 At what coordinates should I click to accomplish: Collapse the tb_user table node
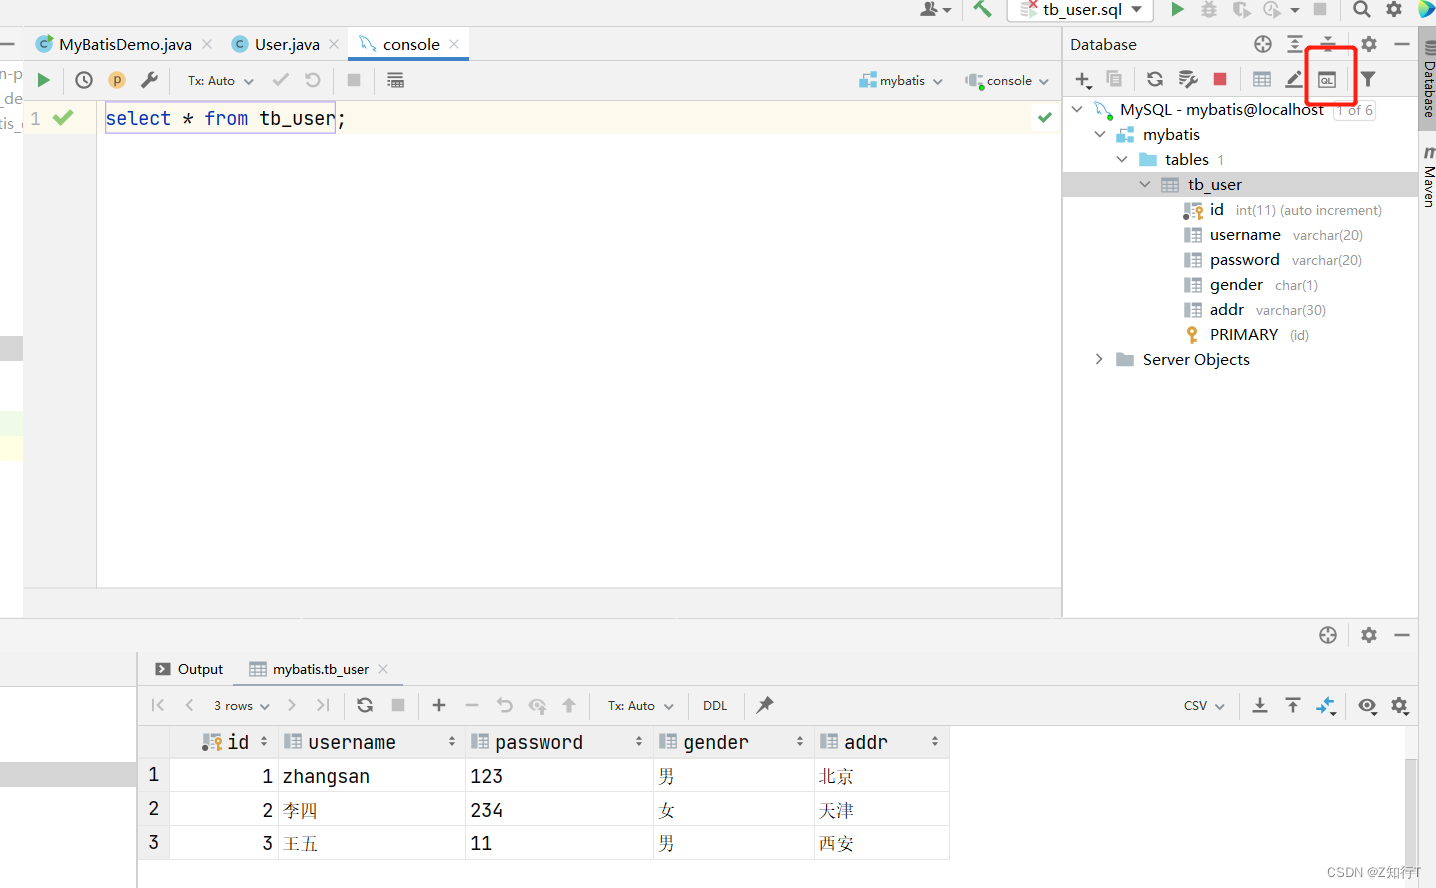(1145, 184)
